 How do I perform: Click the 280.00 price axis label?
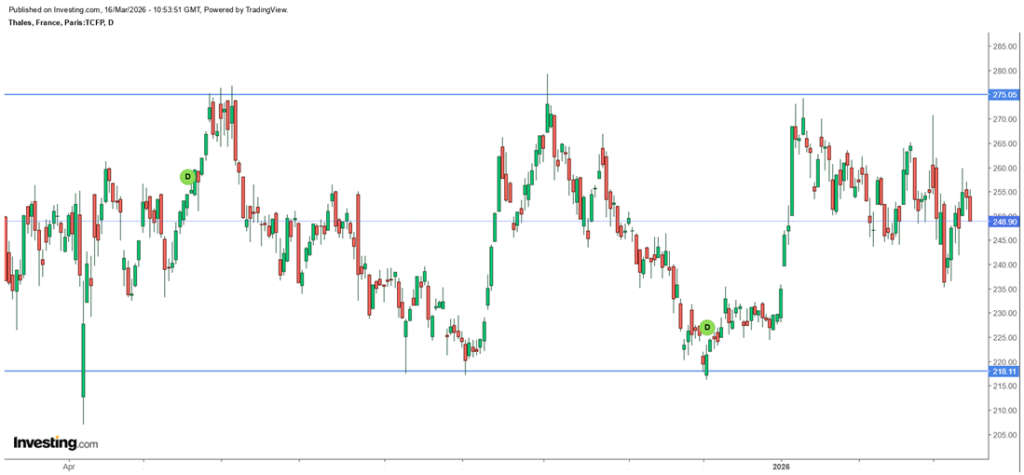click(1003, 71)
